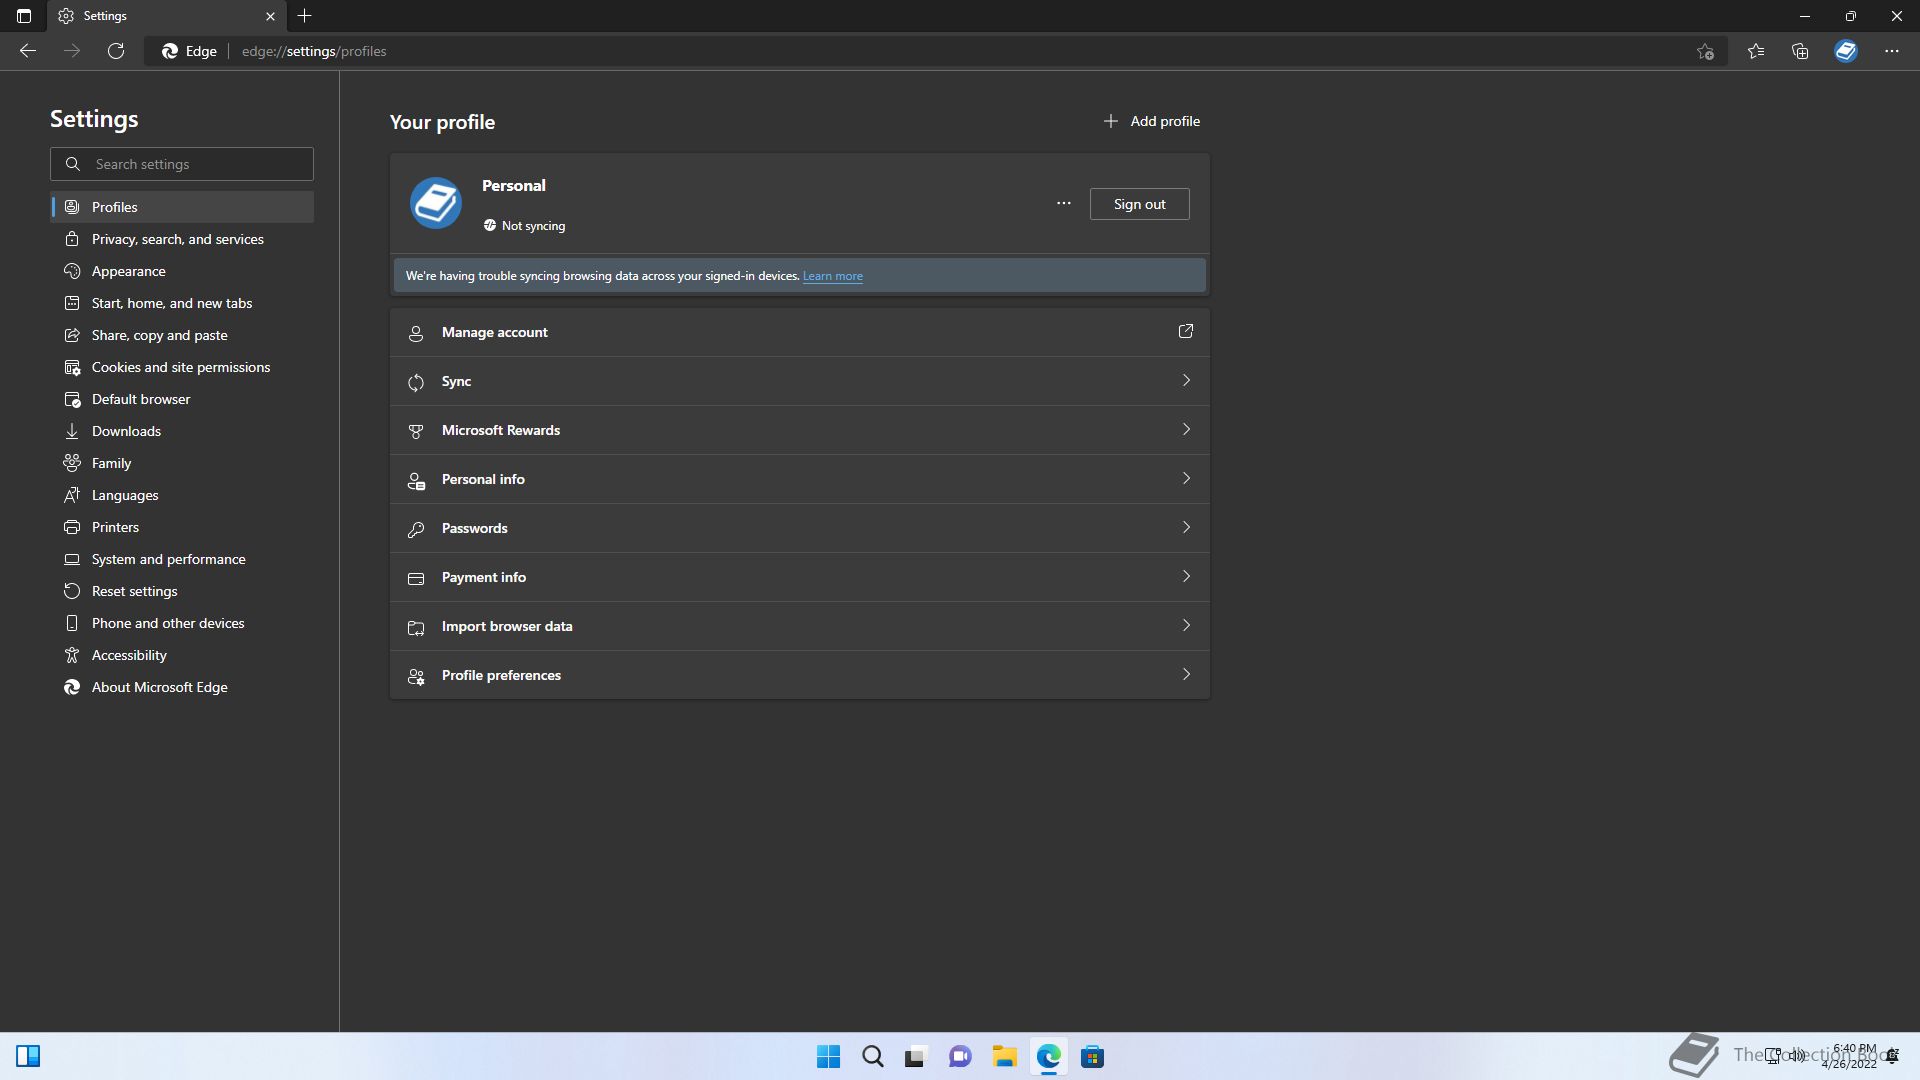Screen dimensions: 1920x1080
Task: Click the Personal profile more-options ellipsis
Action: (1064, 203)
